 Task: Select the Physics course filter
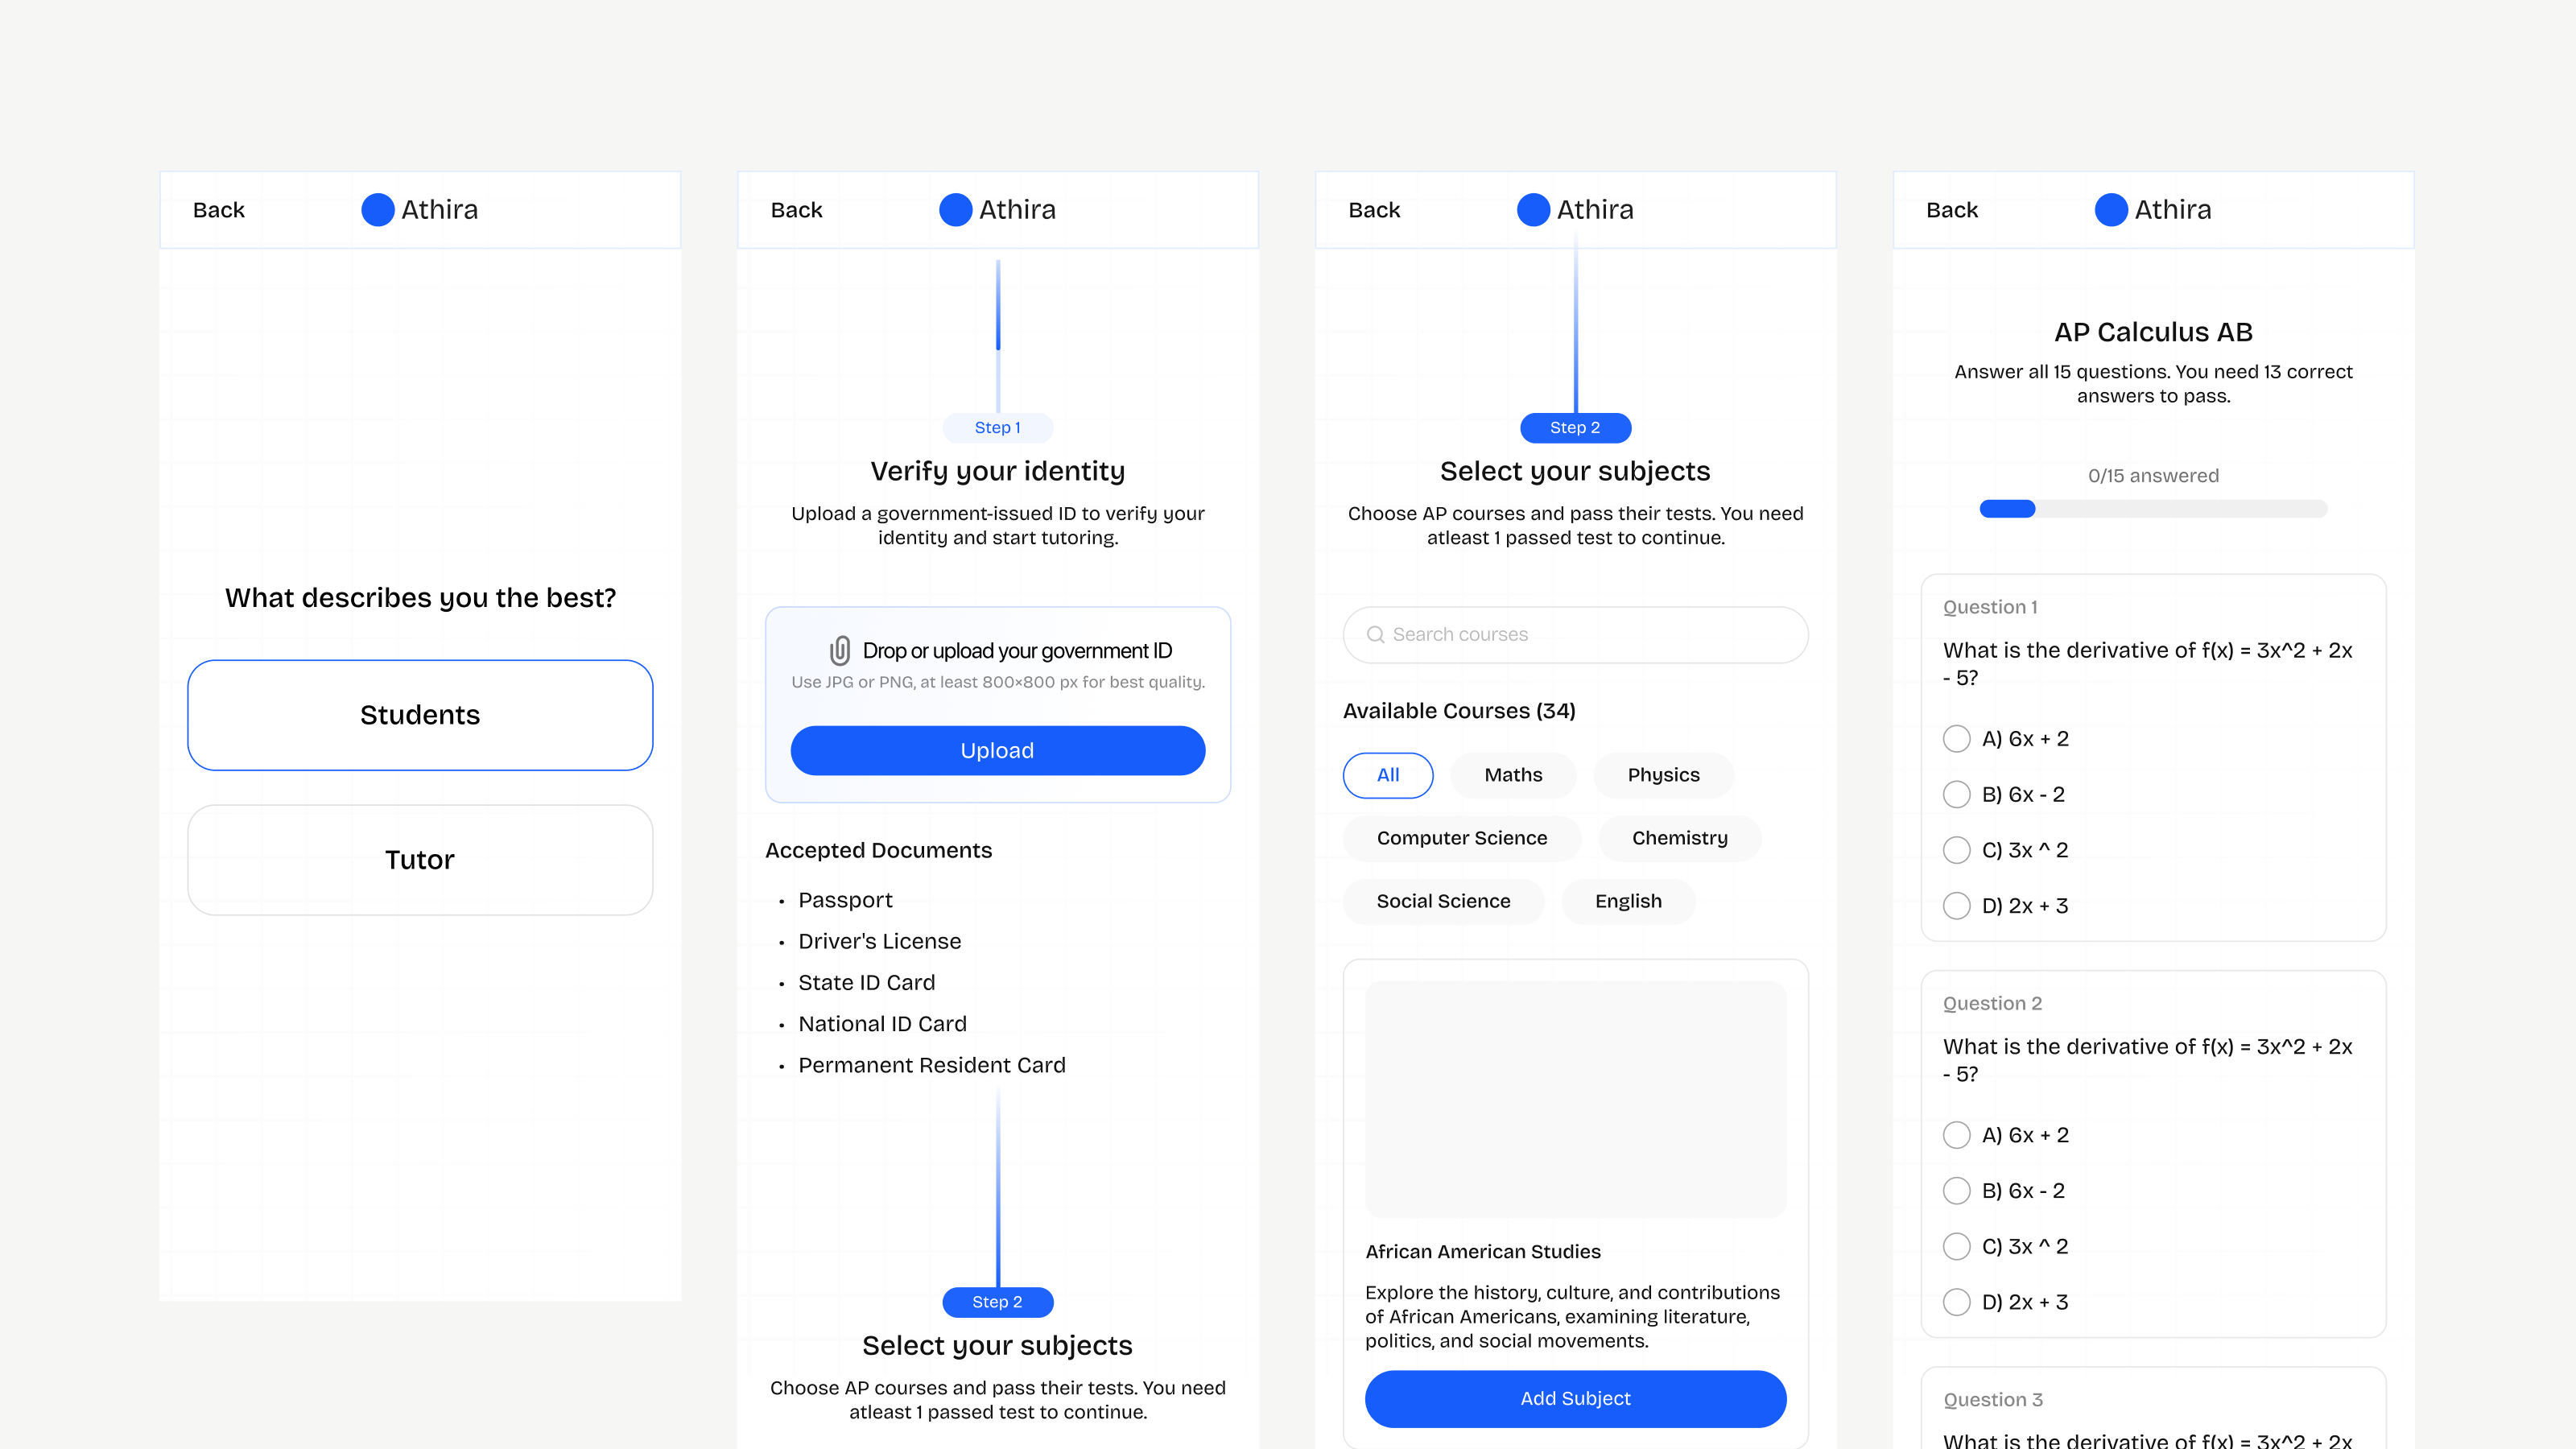click(x=1662, y=775)
